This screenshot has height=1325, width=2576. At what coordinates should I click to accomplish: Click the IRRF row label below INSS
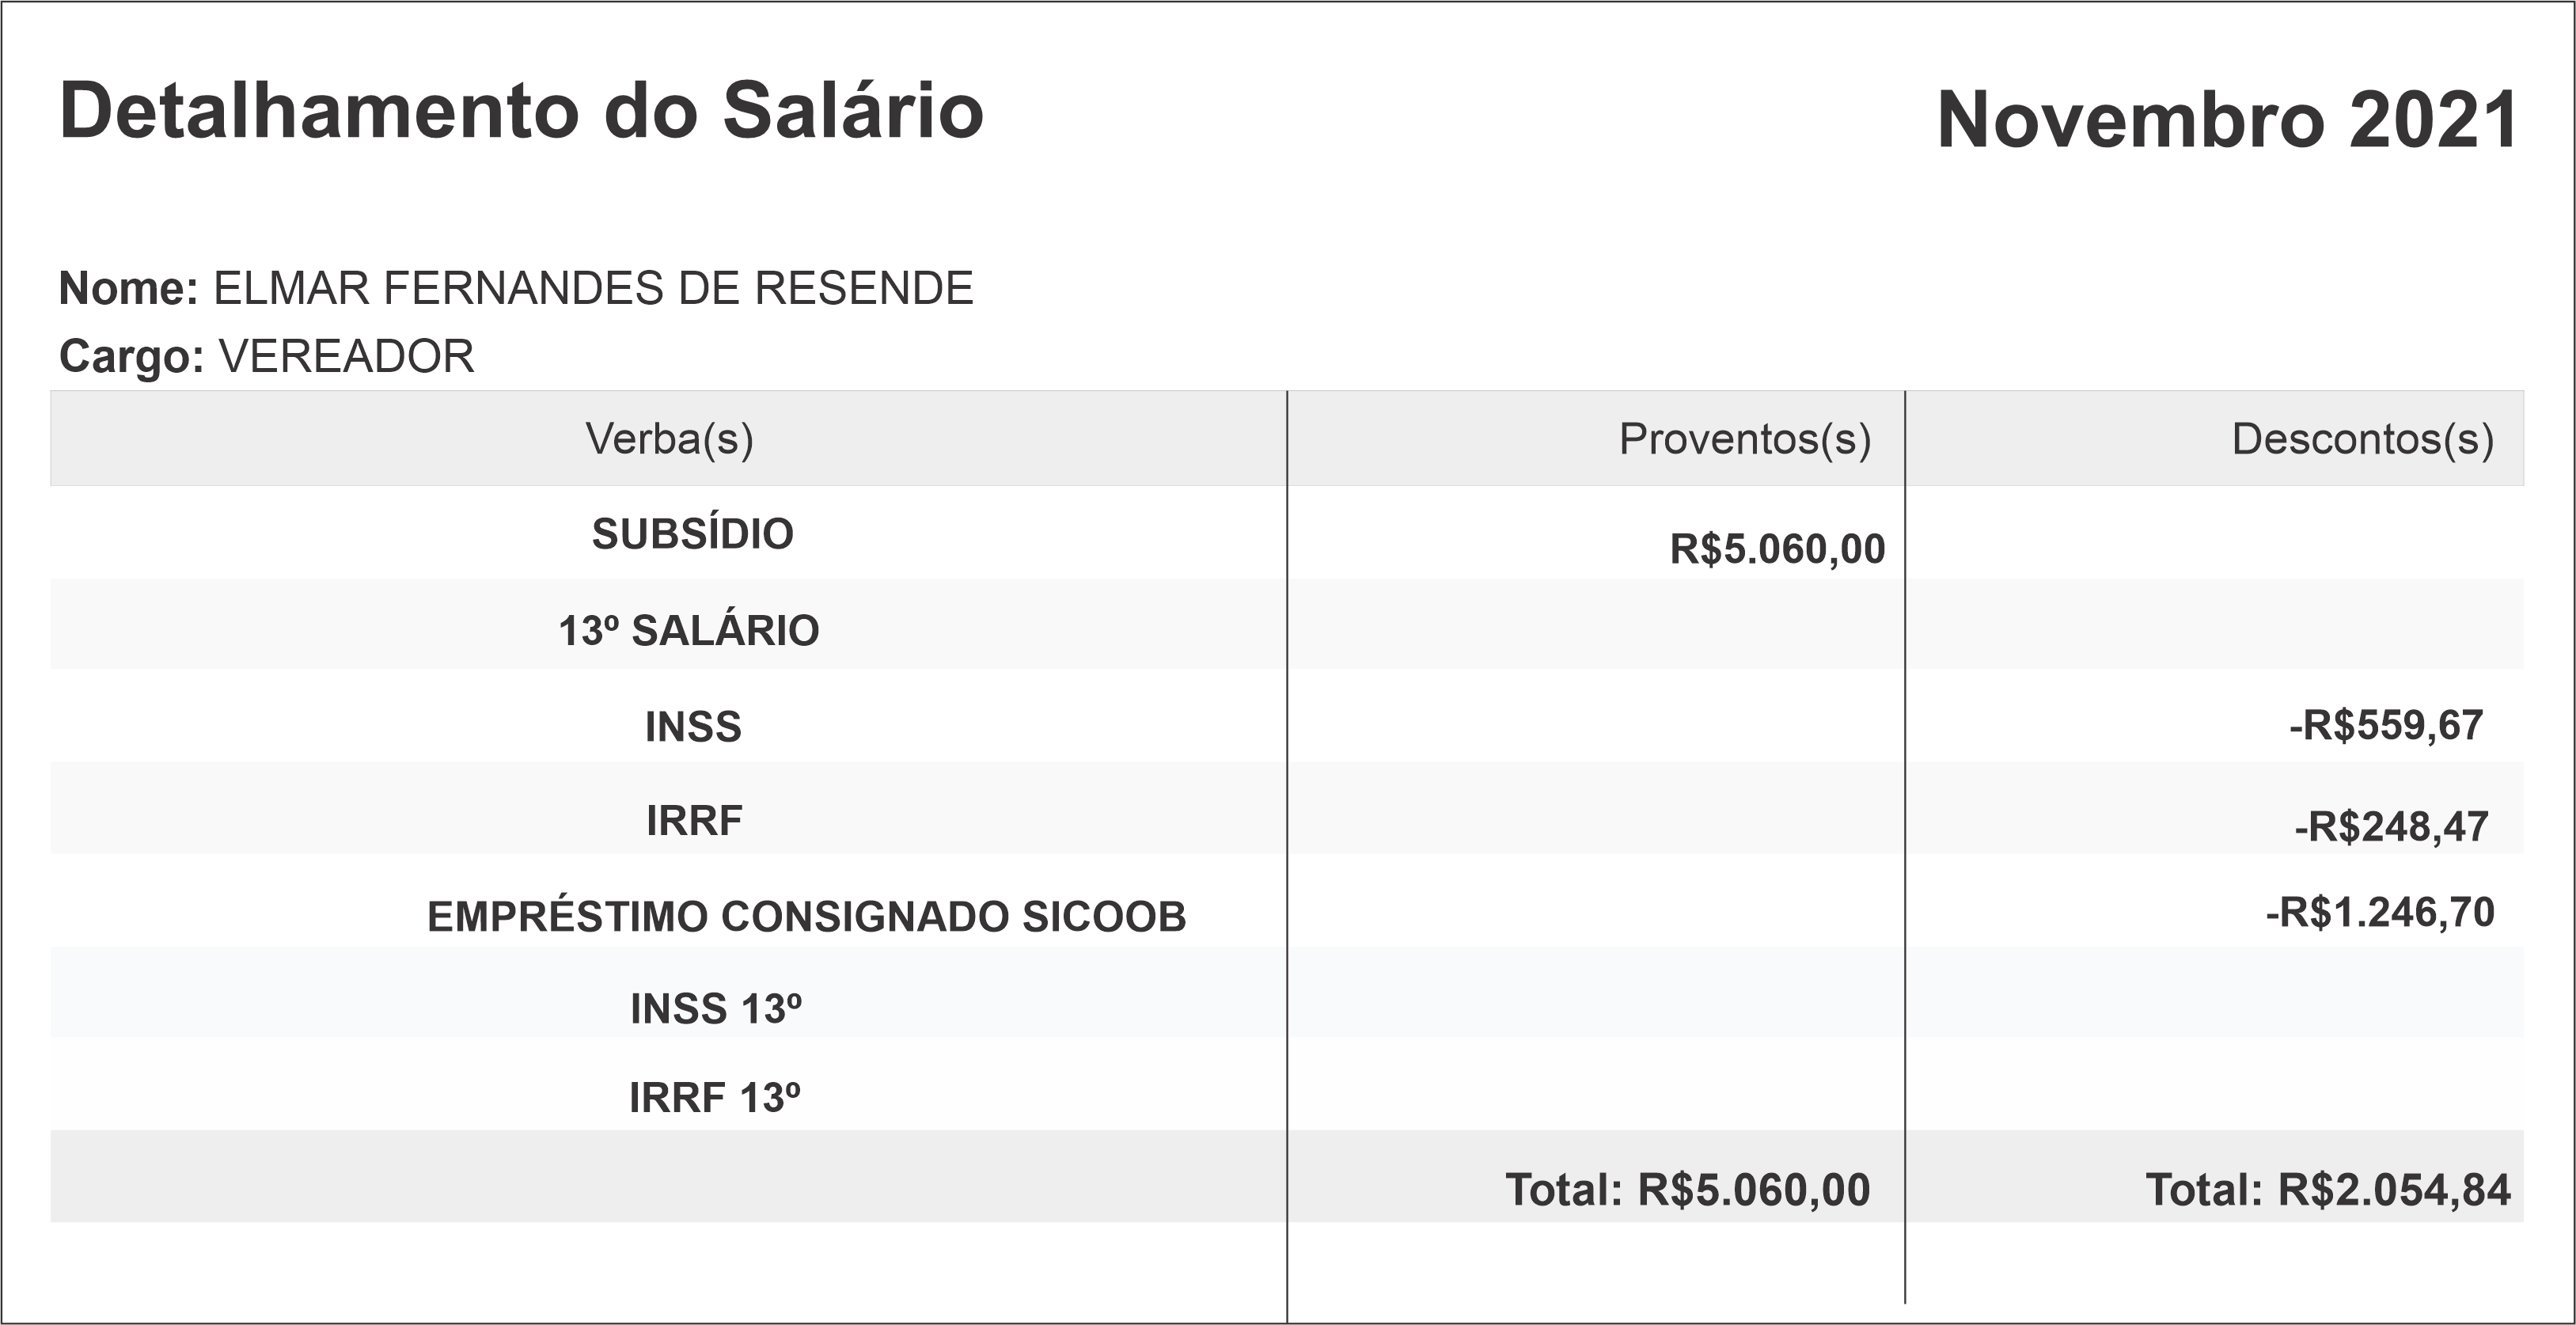[x=694, y=821]
